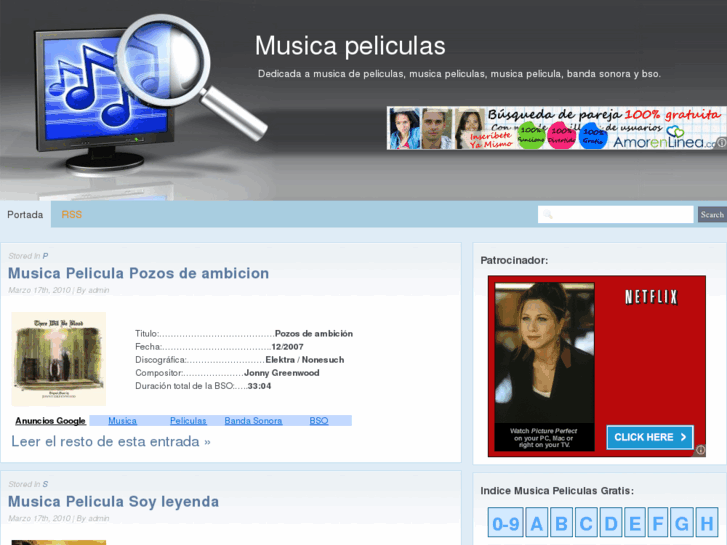Screen dimensions: 727x545
Task: Click inside the search input field
Action: tap(615, 214)
